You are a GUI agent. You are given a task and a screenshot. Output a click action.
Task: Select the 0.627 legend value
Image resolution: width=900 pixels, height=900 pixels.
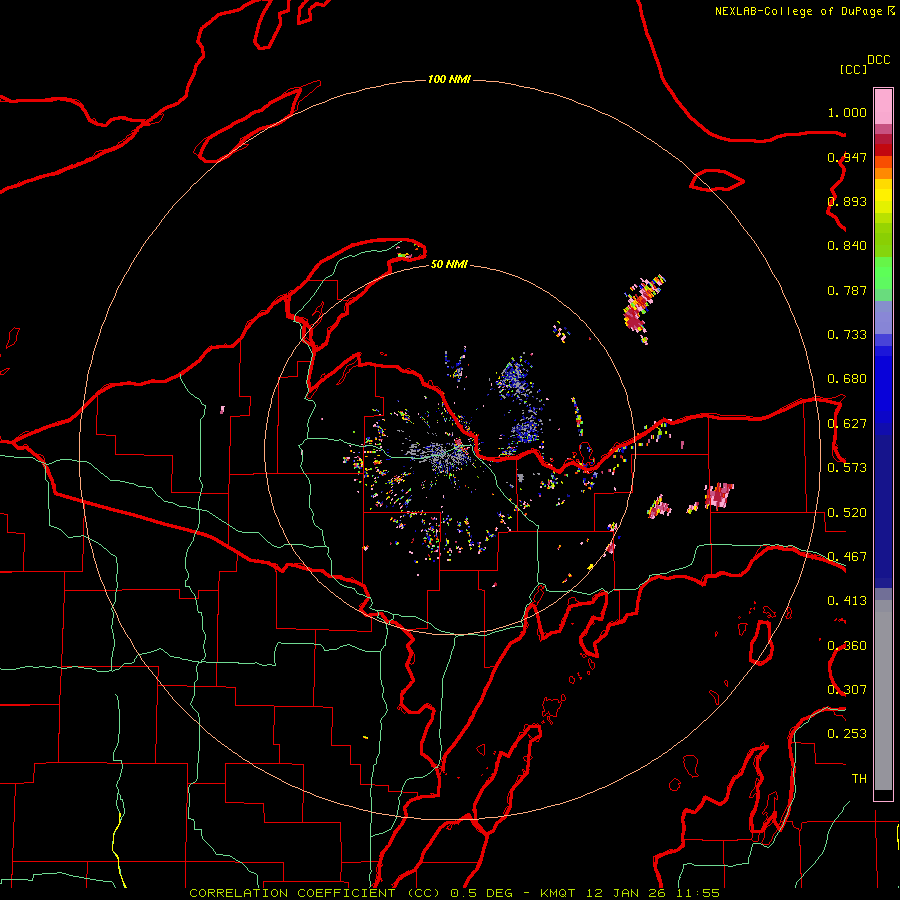click(847, 424)
